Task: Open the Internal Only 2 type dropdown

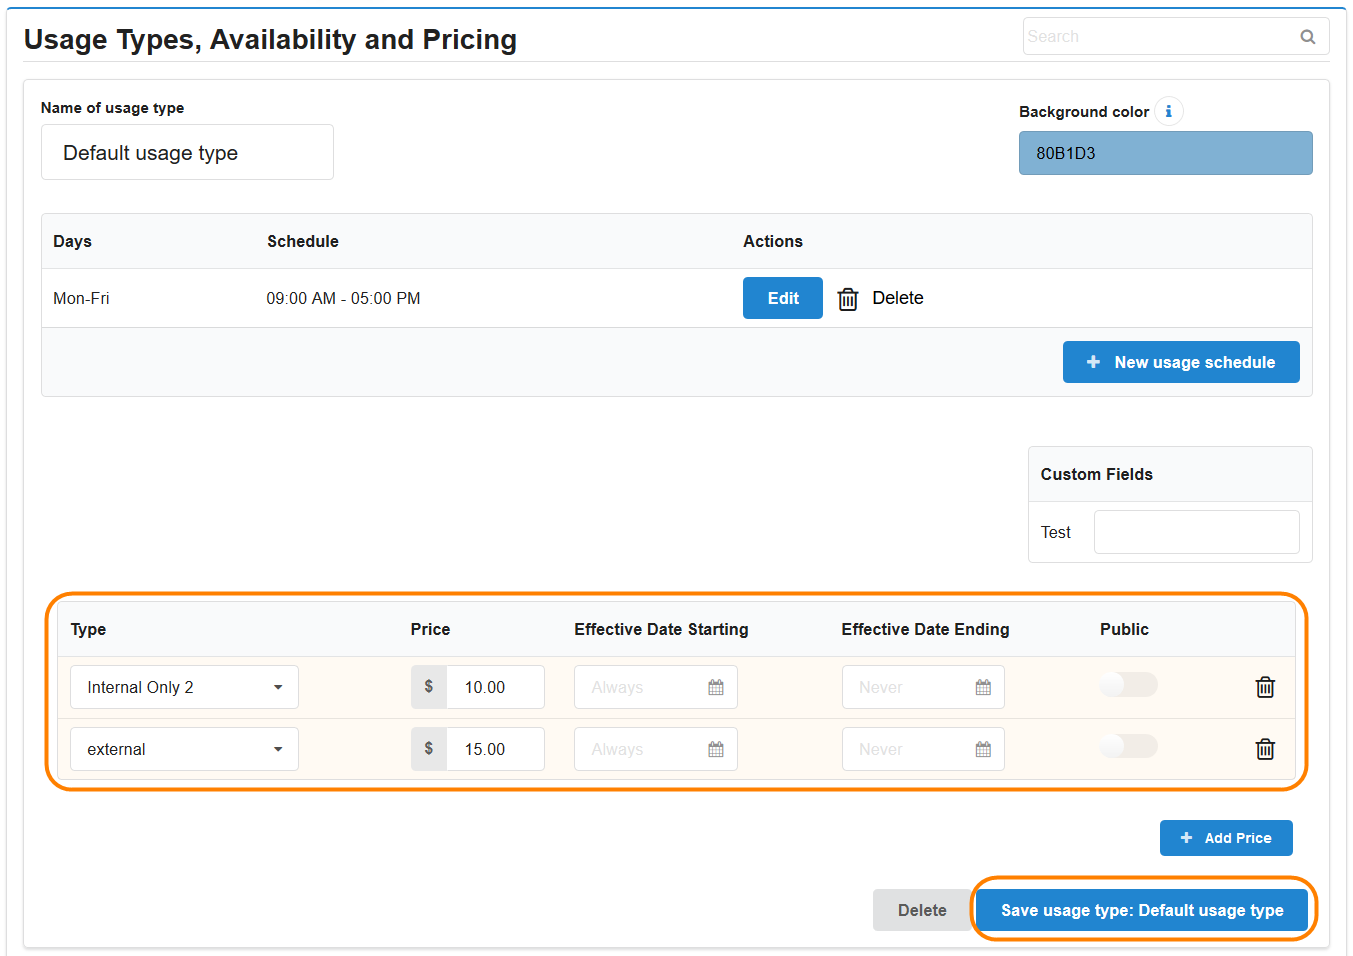Action: (x=184, y=687)
